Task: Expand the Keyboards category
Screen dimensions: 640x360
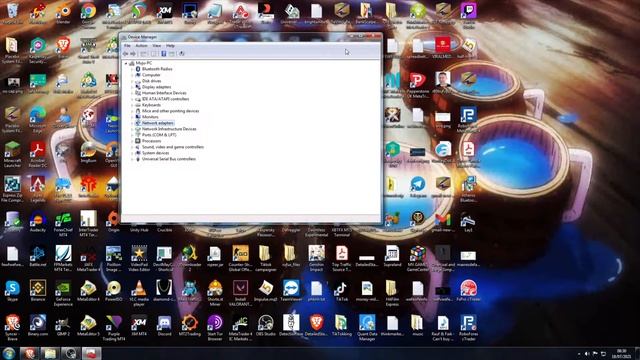Action: (x=132, y=105)
